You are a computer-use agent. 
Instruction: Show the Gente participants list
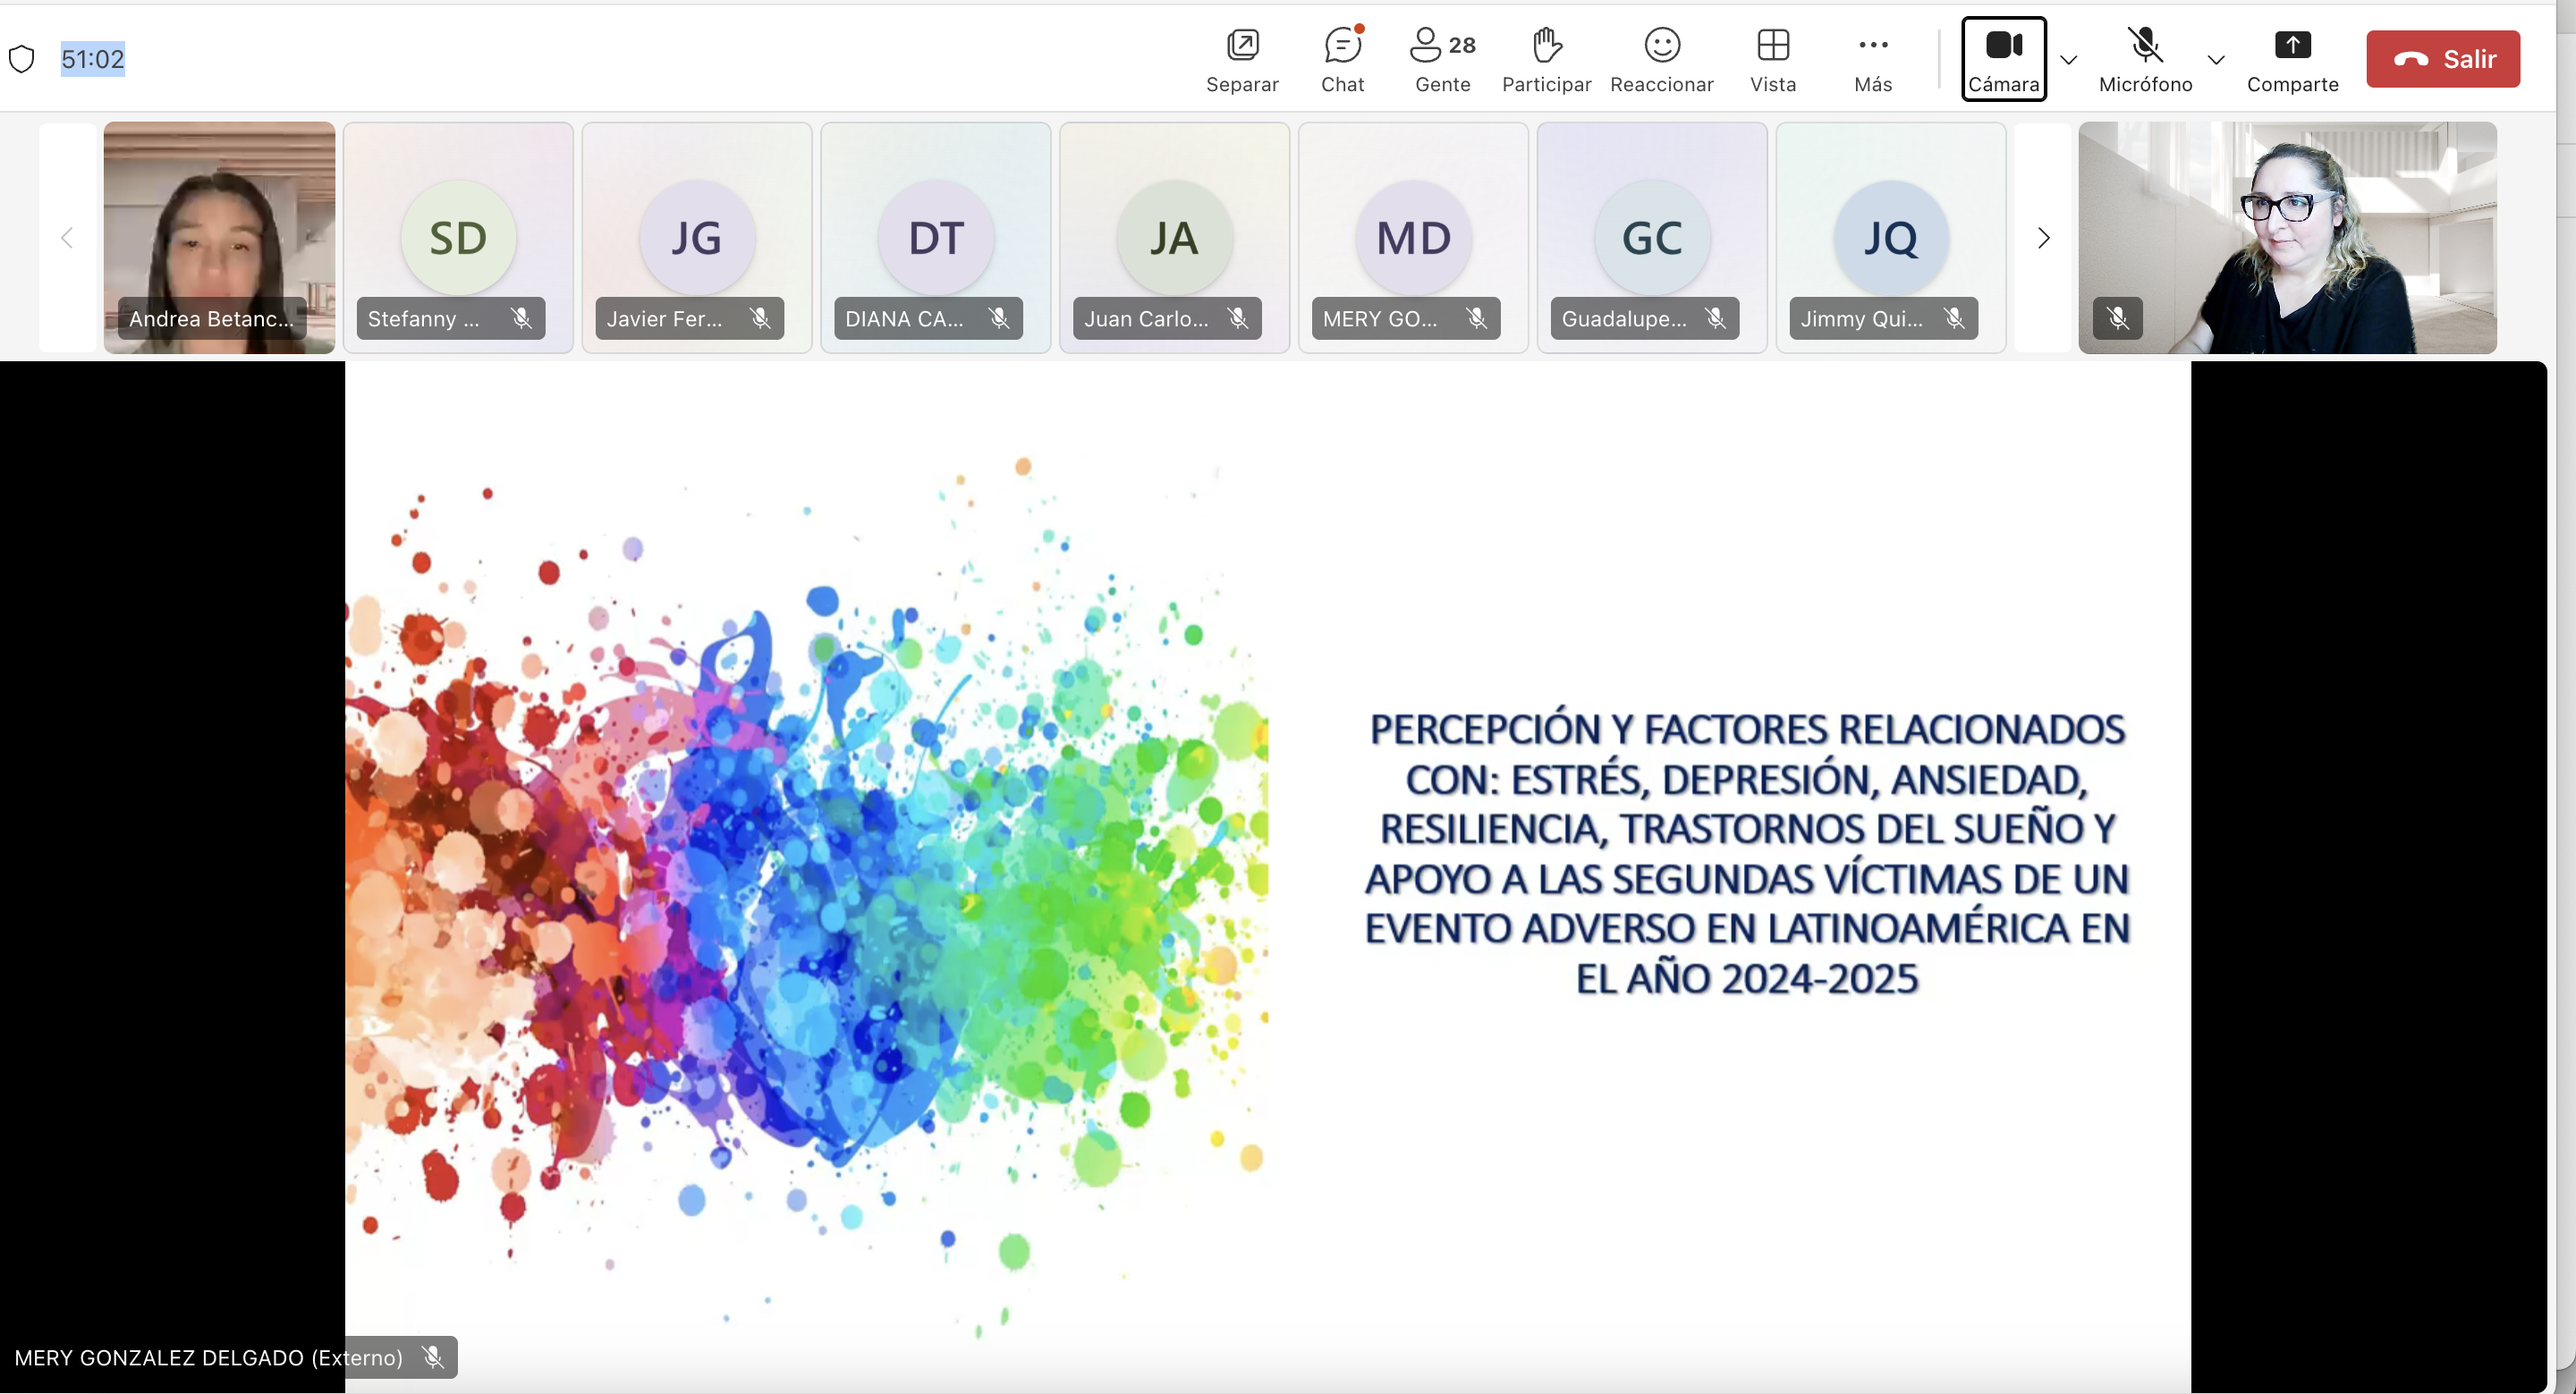click(1441, 59)
